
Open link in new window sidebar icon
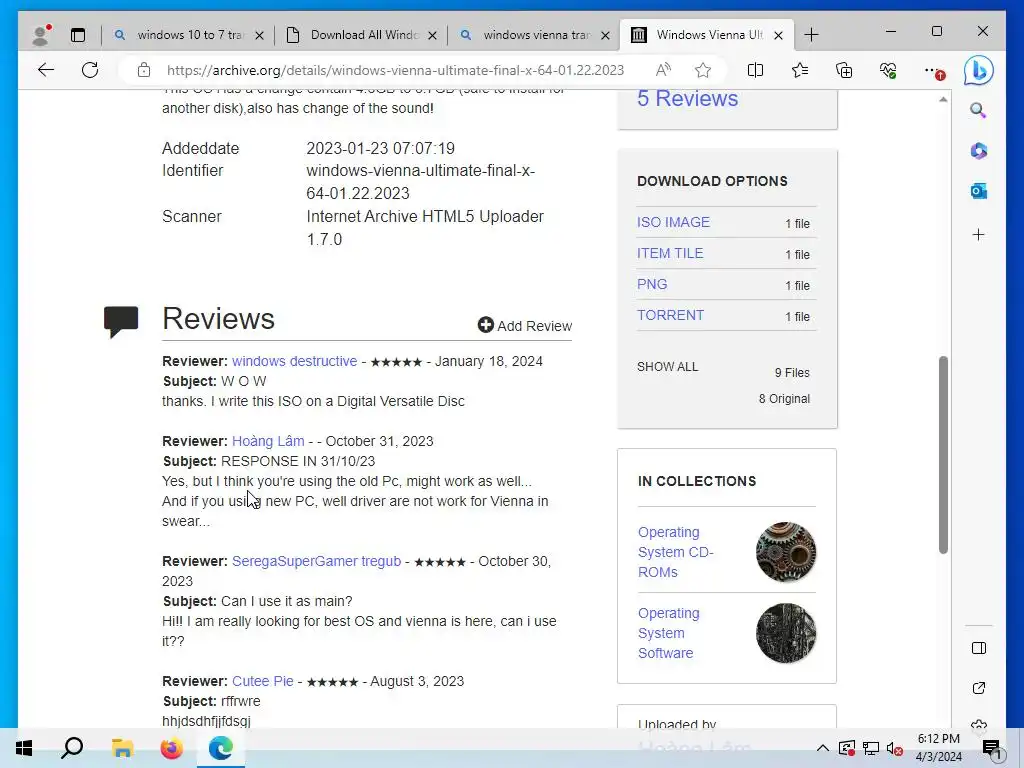[x=978, y=688]
